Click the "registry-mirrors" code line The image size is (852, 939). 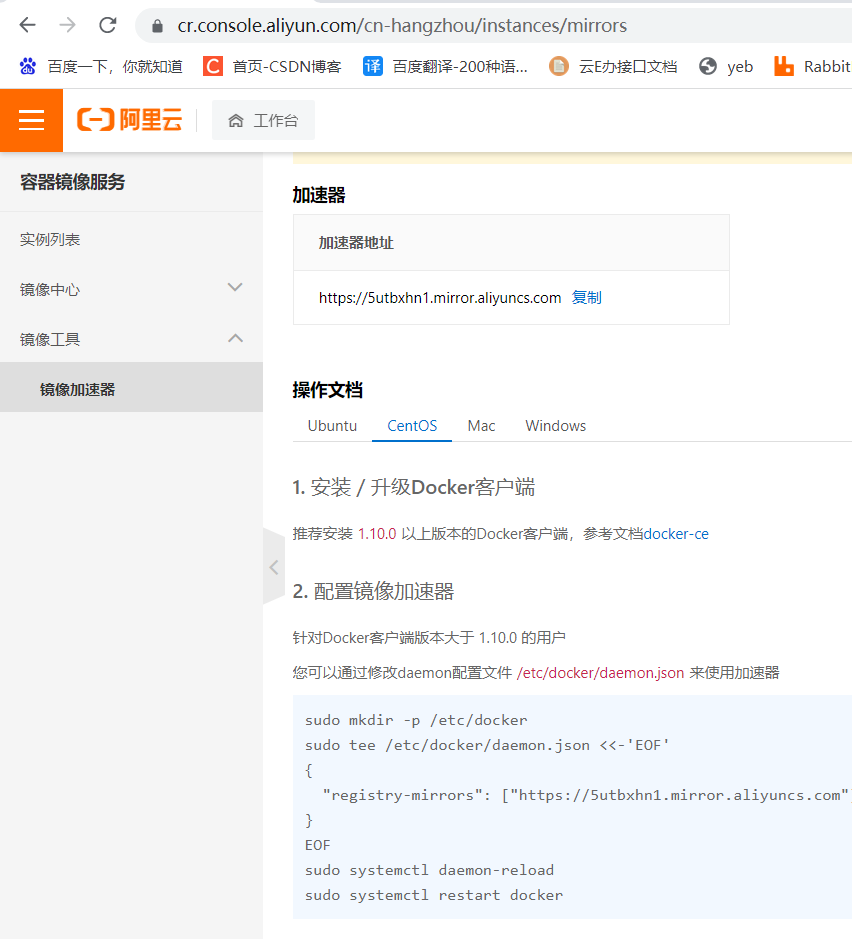[x=586, y=795]
